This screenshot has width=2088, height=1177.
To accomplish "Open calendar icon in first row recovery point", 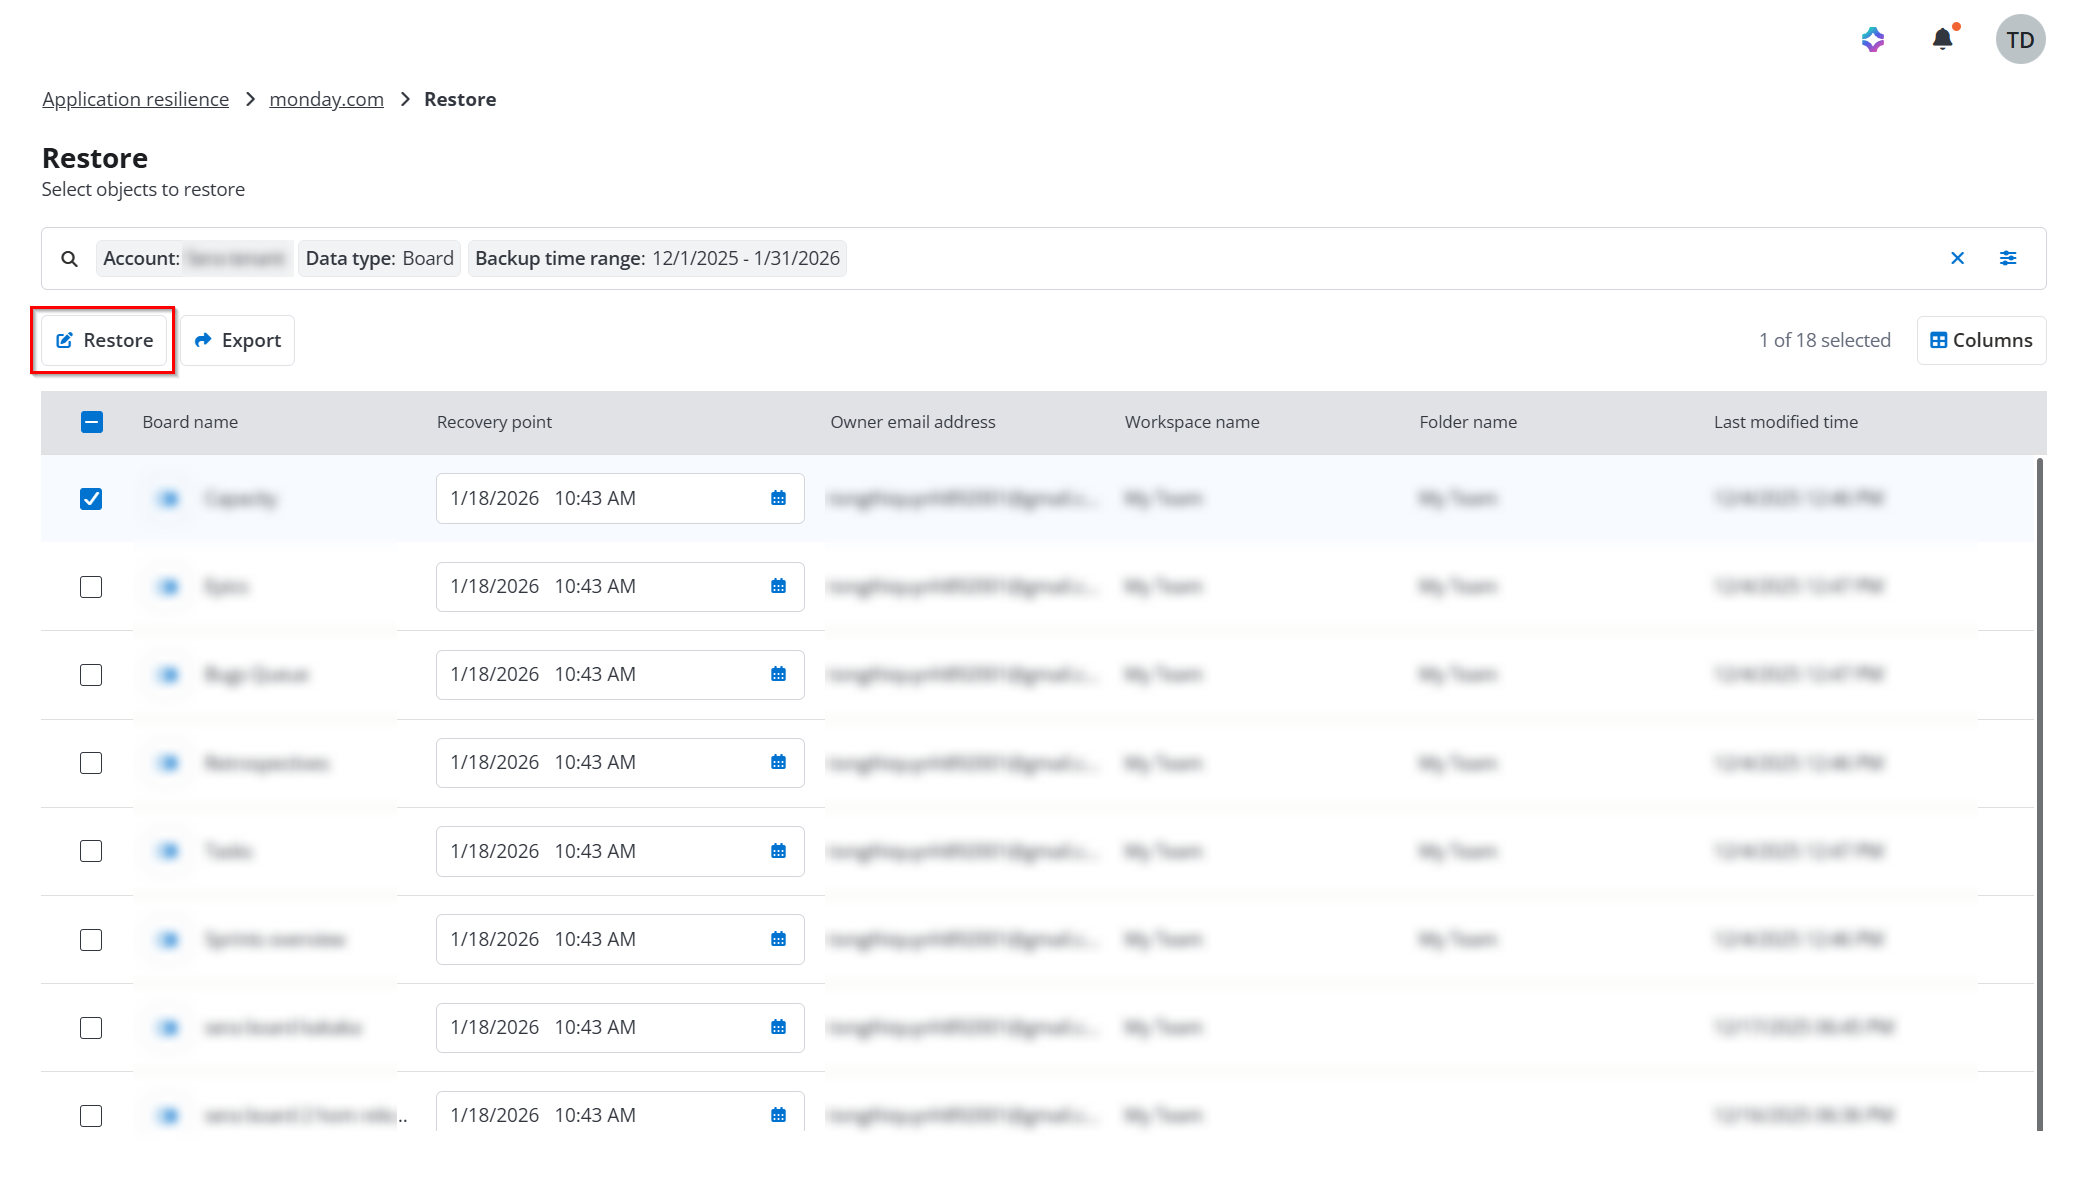I will [x=778, y=498].
